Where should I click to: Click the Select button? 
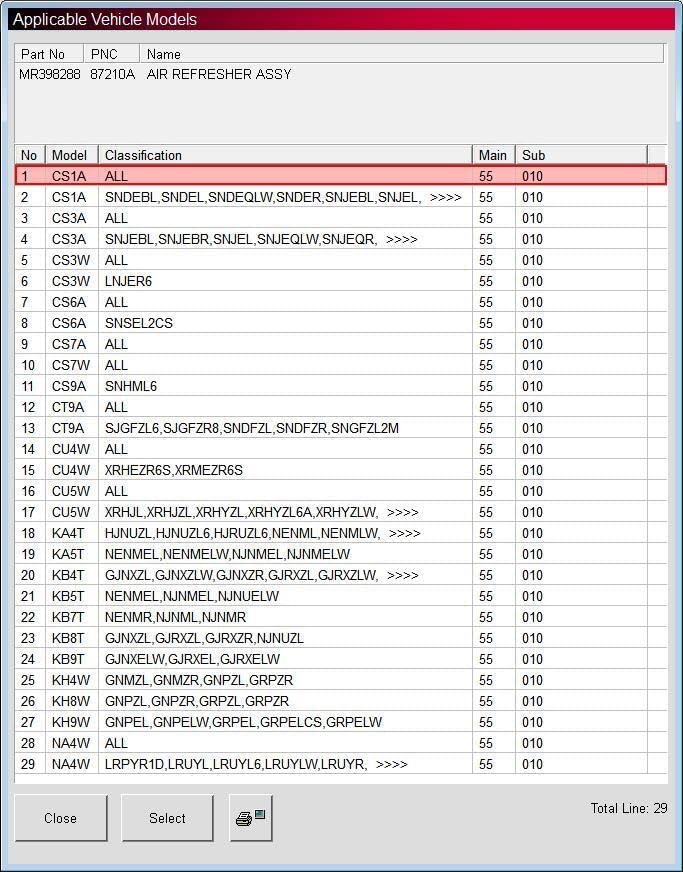167,818
